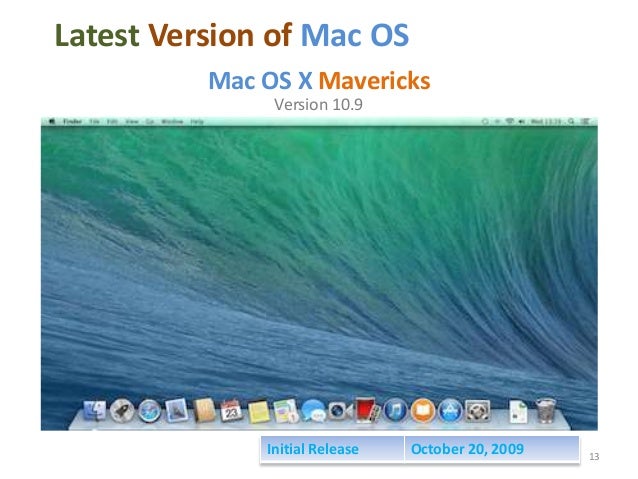
Task: Click the 'October 20, 2009' cell
Action: (x=492, y=449)
